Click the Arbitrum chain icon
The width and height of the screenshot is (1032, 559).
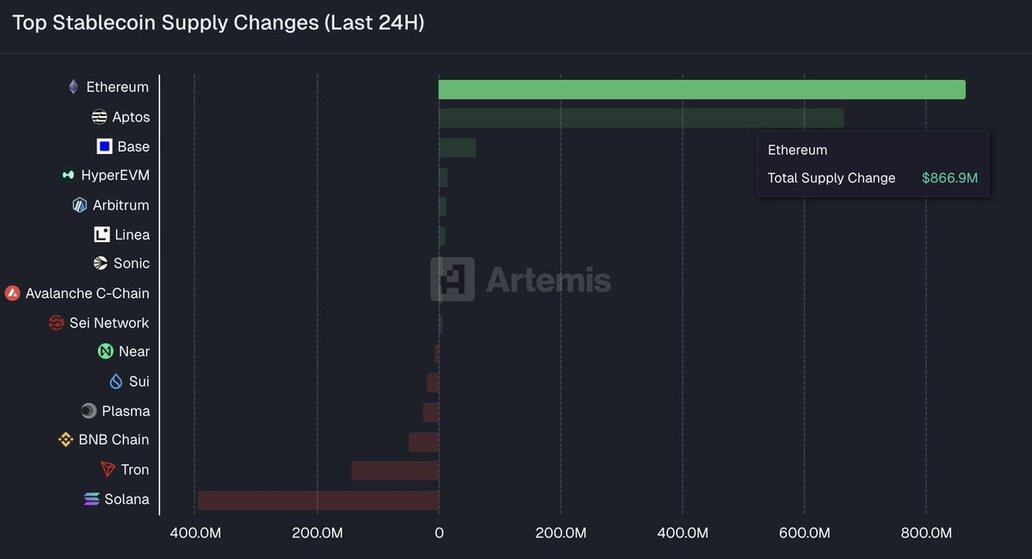80,205
